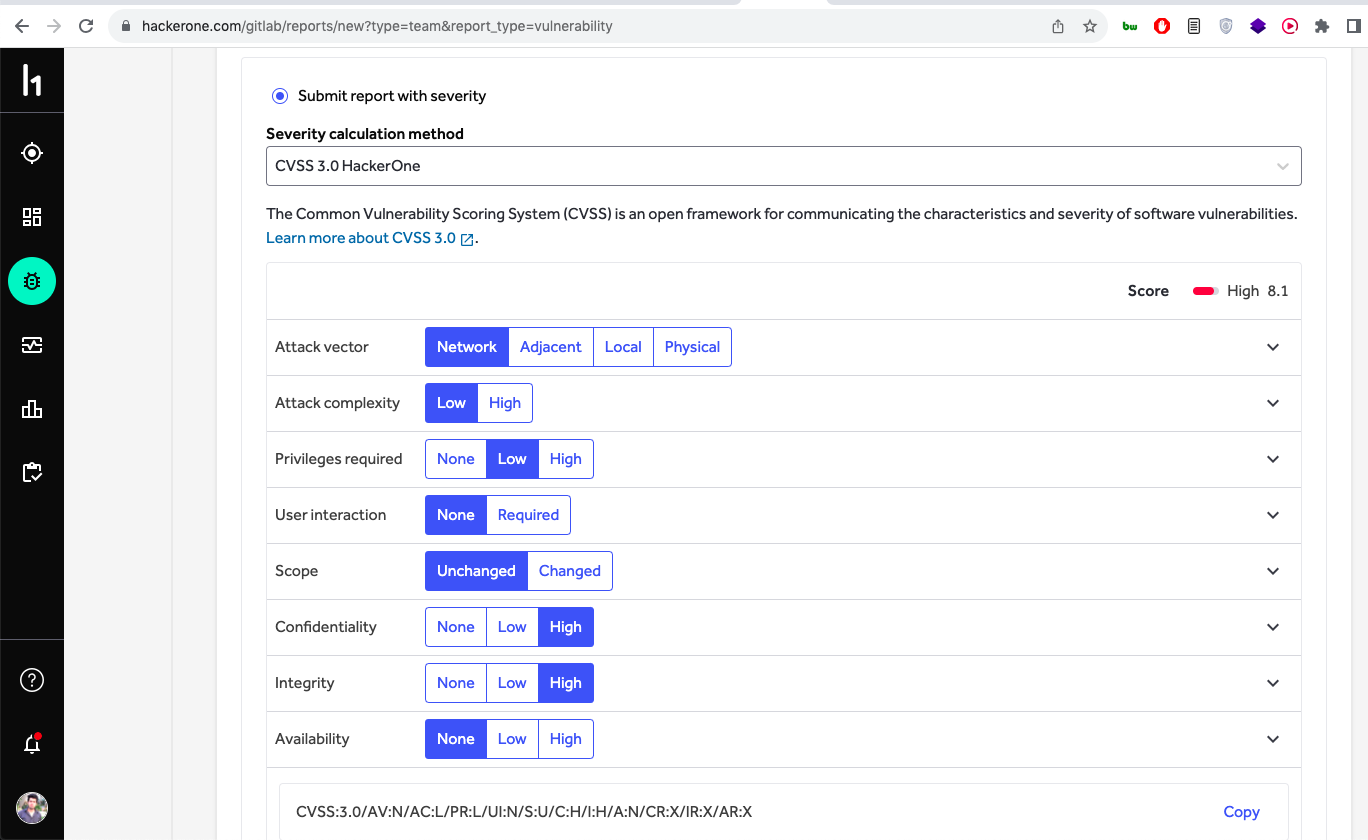Image resolution: width=1368 pixels, height=840 pixels.
Task: Click the red High severity score indicator
Action: (x=1205, y=291)
